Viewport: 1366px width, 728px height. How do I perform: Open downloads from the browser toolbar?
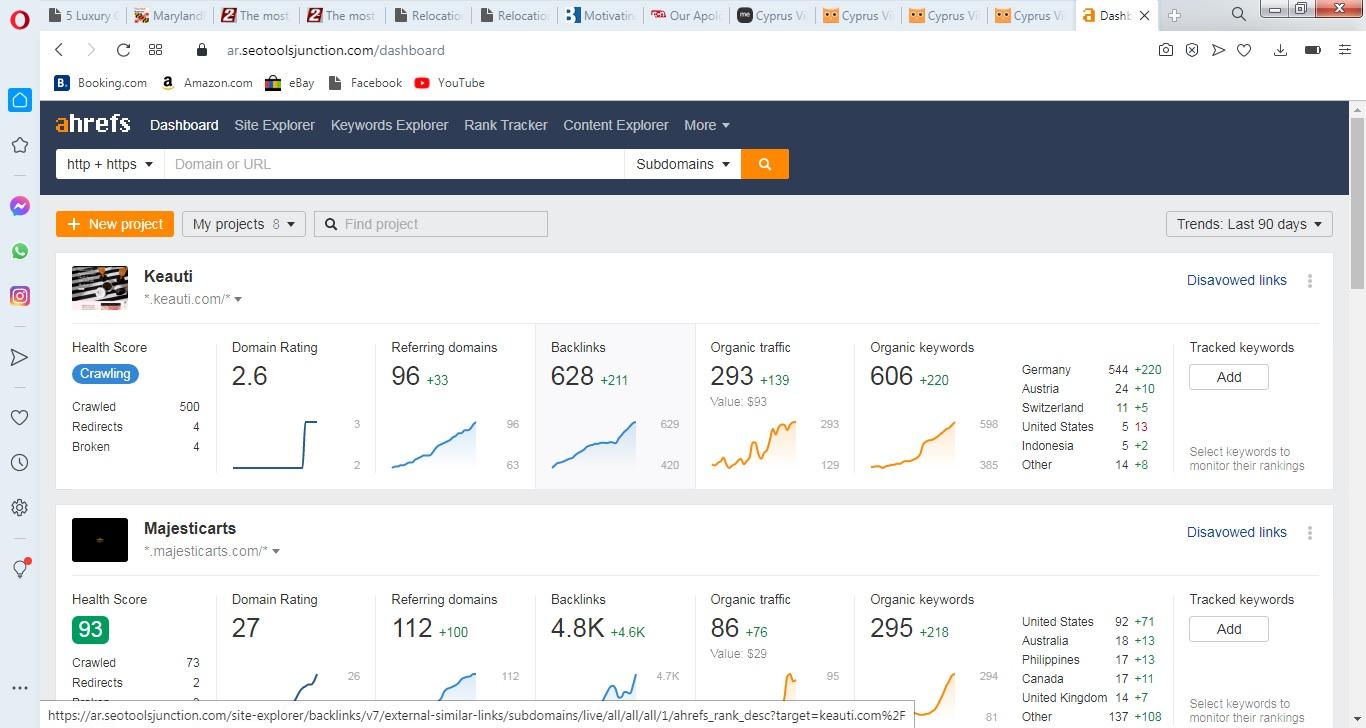coord(1280,49)
